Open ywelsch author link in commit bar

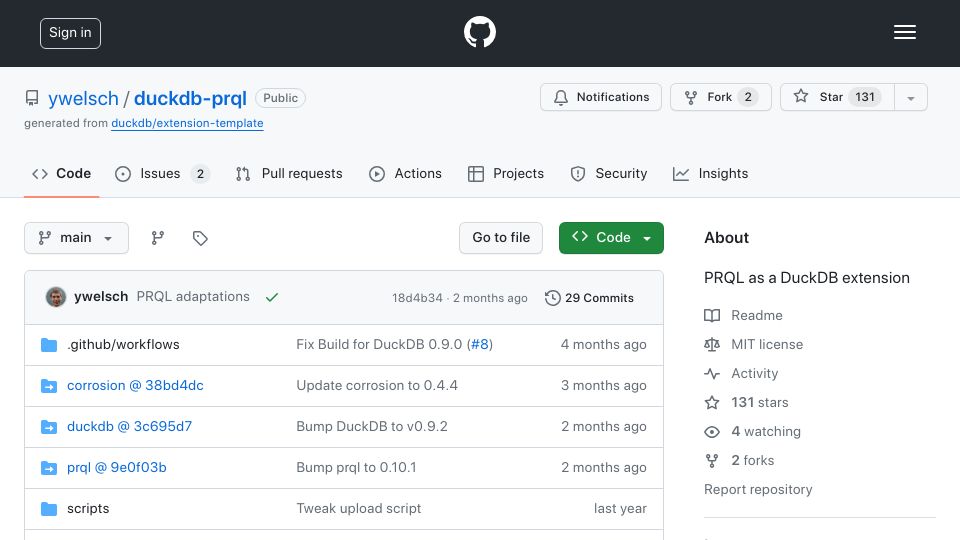(x=101, y=297)
